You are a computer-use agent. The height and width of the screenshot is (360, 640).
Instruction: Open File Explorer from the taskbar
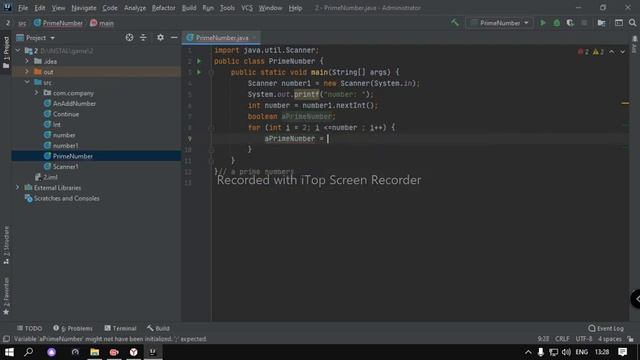point(95,352)
